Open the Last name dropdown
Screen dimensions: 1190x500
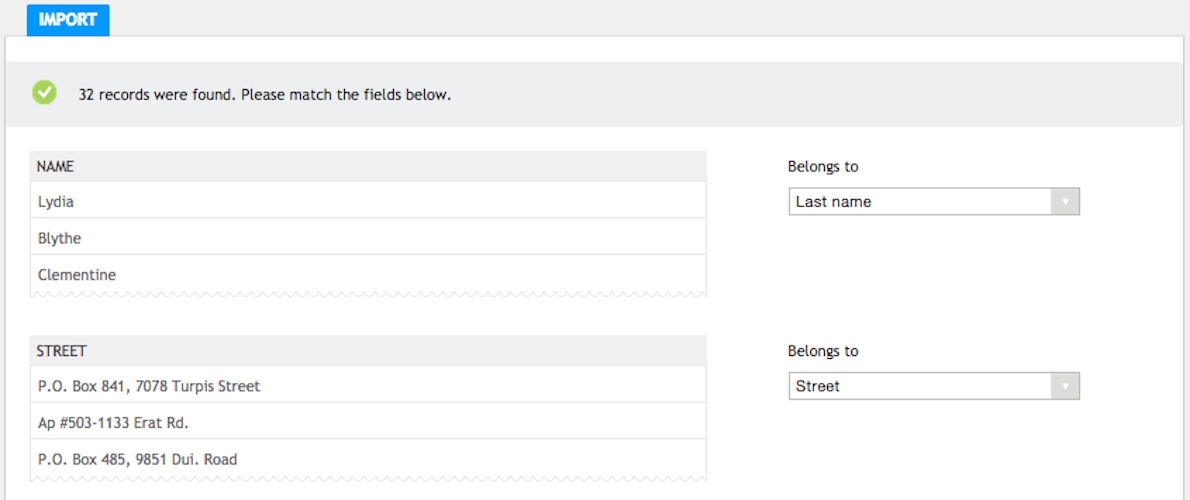[x=920, y=201]
